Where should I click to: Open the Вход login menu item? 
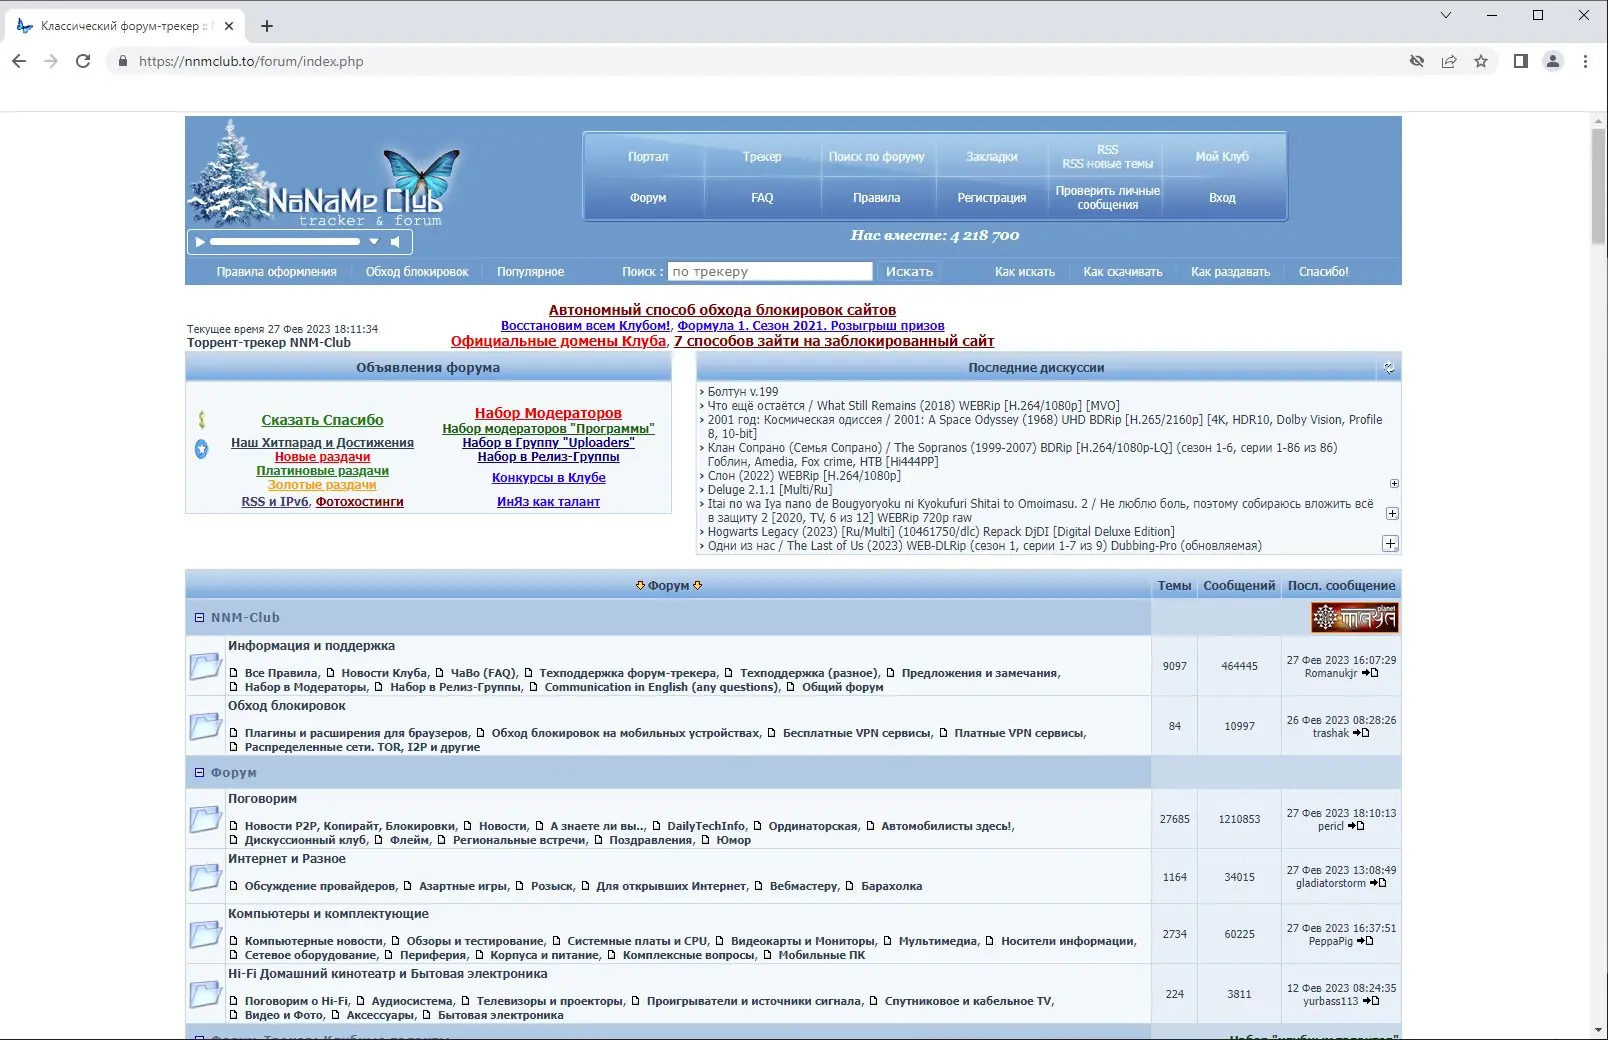pos(1222,198)
